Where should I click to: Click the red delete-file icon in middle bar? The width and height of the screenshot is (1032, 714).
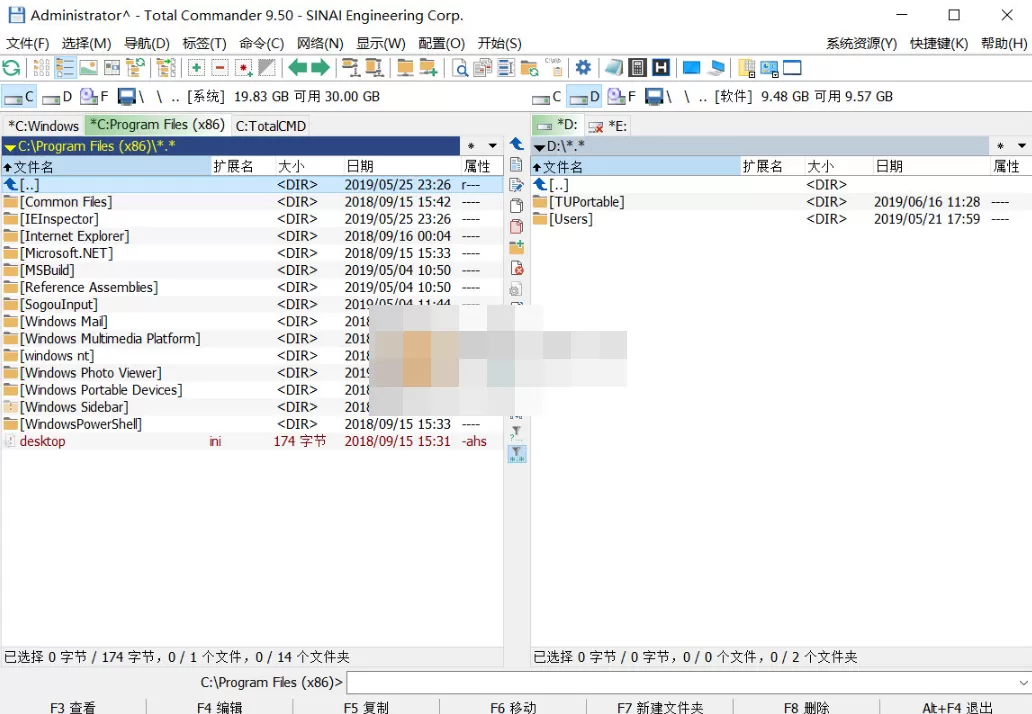tap(517, 268)
